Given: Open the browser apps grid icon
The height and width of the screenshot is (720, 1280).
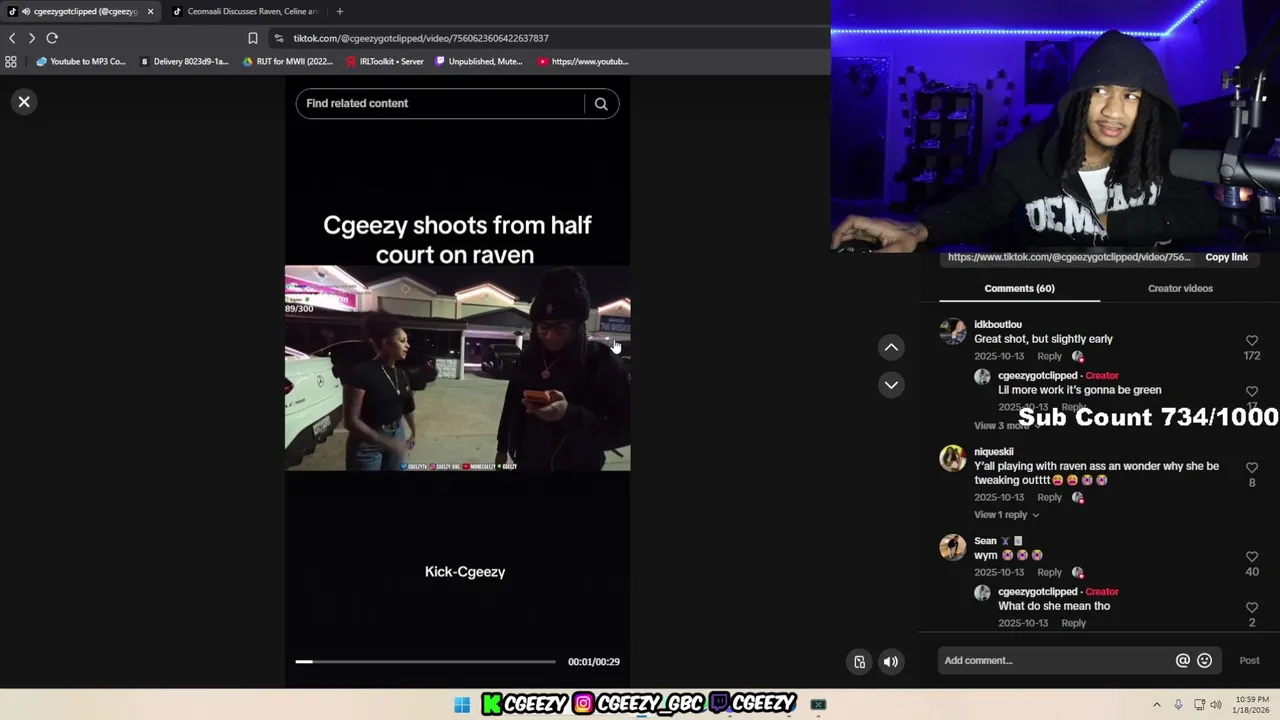Looking at the screenshot, I should [x=11, y=61].
